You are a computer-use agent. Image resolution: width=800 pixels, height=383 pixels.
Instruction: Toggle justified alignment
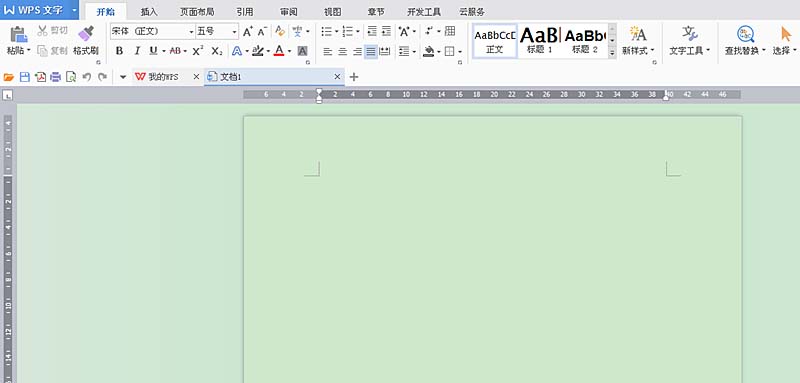pyautogui.click(x=371, y=51)
